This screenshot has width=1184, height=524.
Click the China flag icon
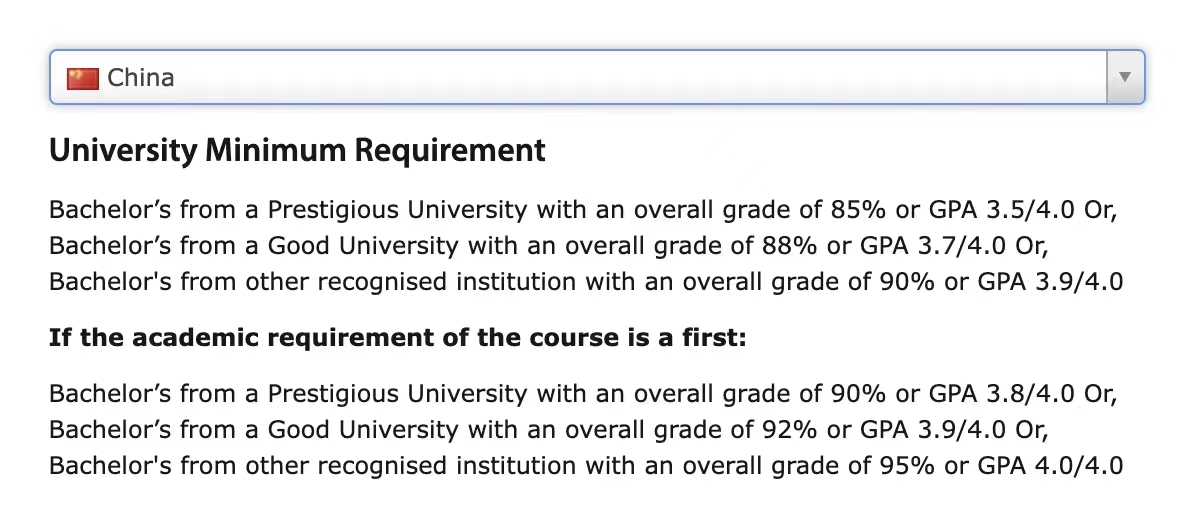coord(82,77)
